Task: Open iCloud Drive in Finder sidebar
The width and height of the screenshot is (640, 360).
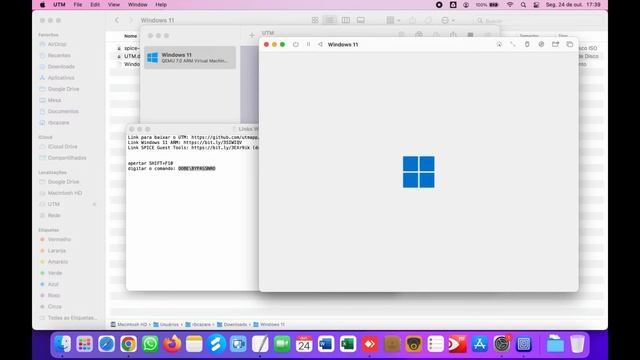Action: coord(62,147)
